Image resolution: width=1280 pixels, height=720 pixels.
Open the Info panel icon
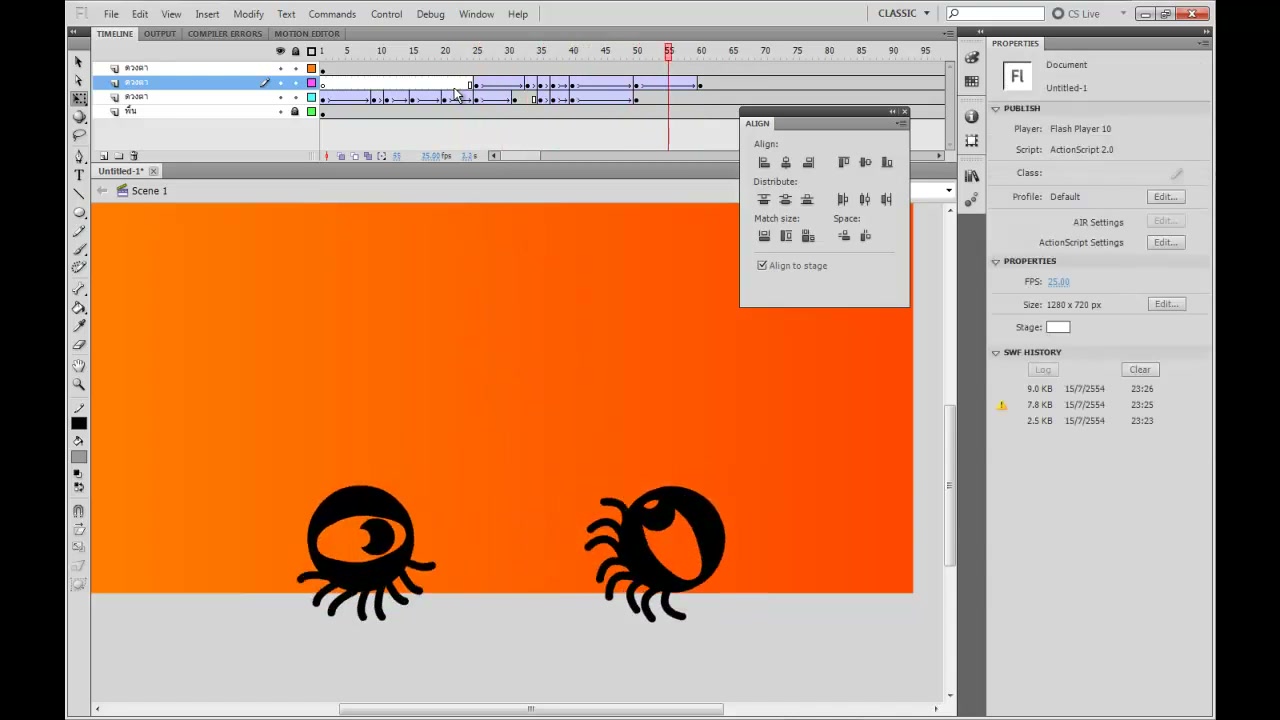(972, 116)
